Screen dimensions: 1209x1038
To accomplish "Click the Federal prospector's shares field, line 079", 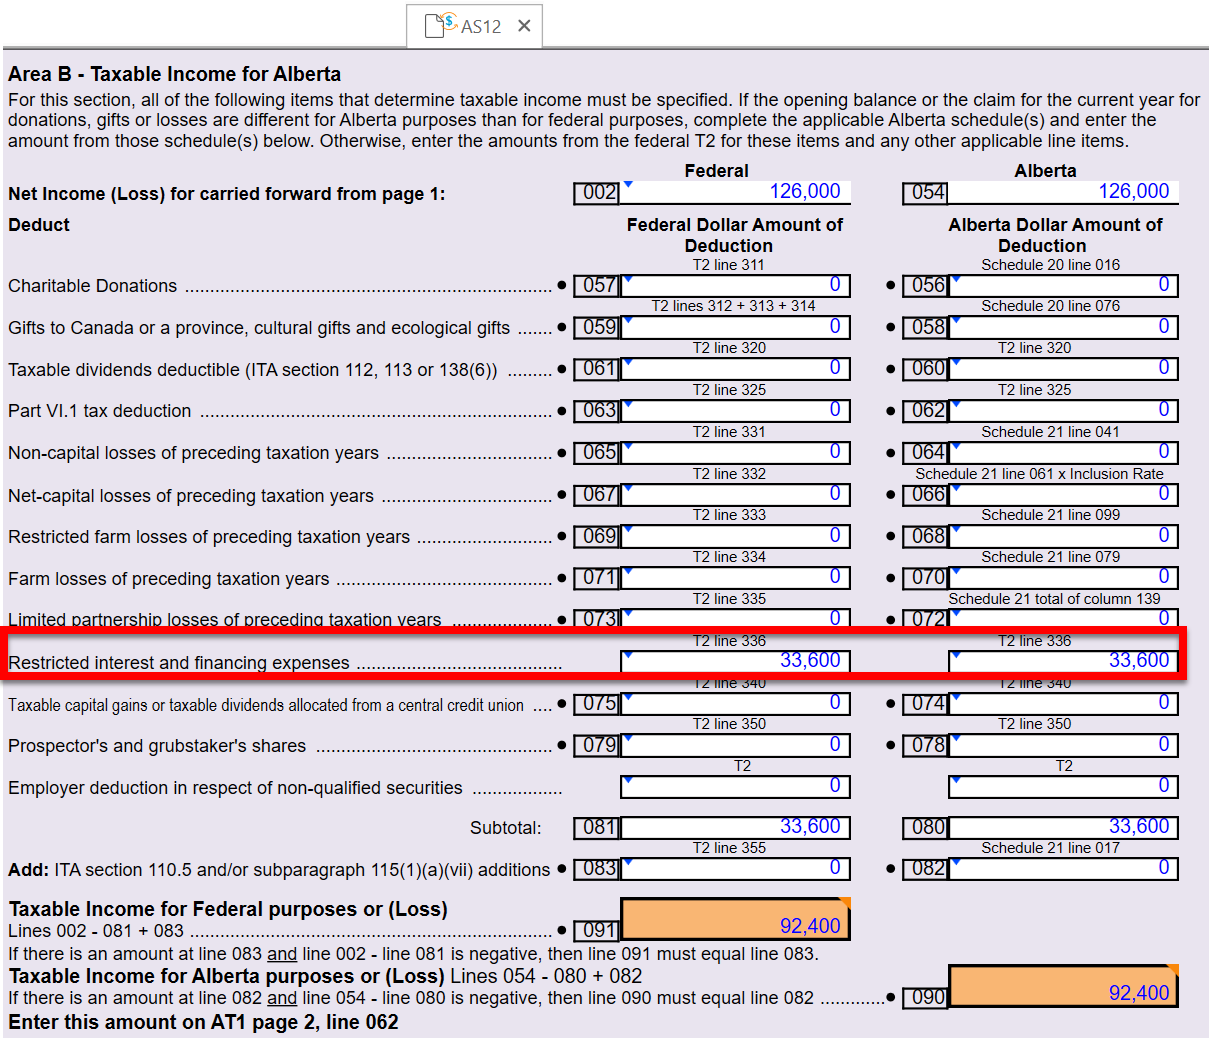I will (x=735, y=745).
